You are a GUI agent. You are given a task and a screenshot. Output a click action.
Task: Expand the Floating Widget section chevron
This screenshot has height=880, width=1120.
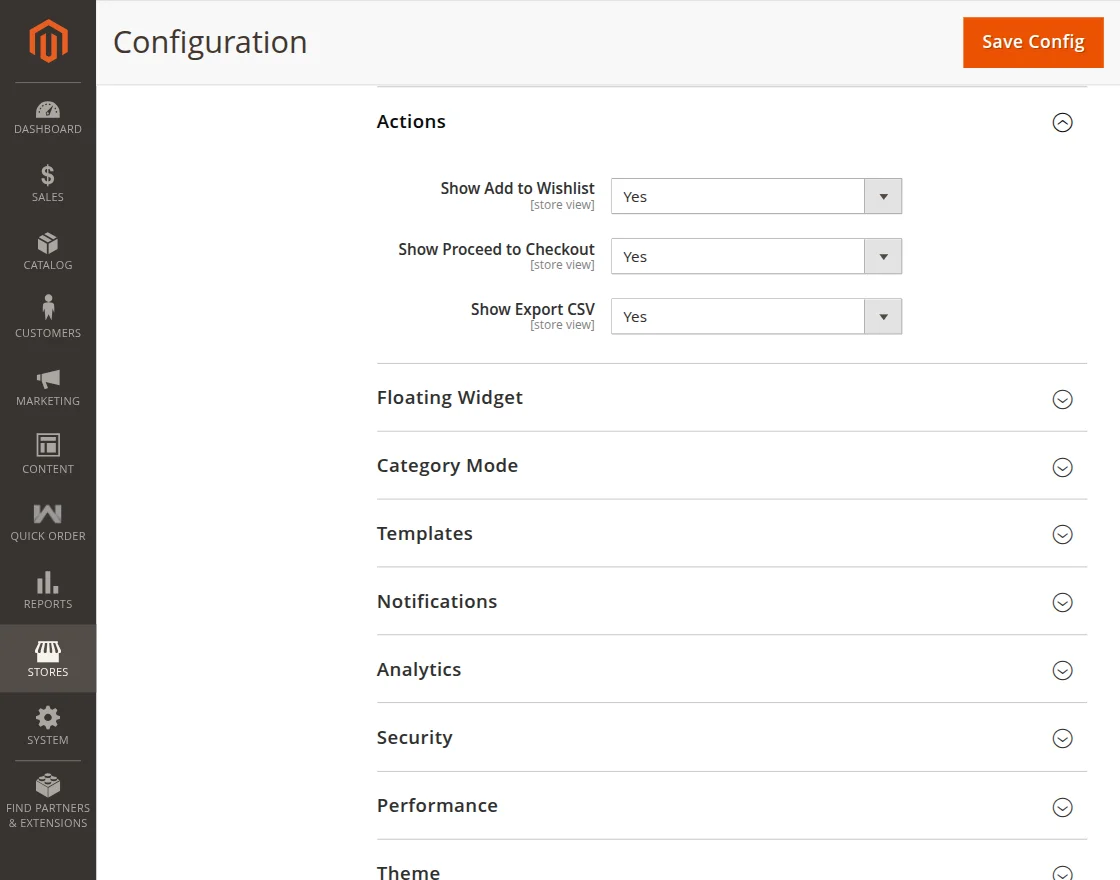pyautogui.click(x=1062, y=399)
